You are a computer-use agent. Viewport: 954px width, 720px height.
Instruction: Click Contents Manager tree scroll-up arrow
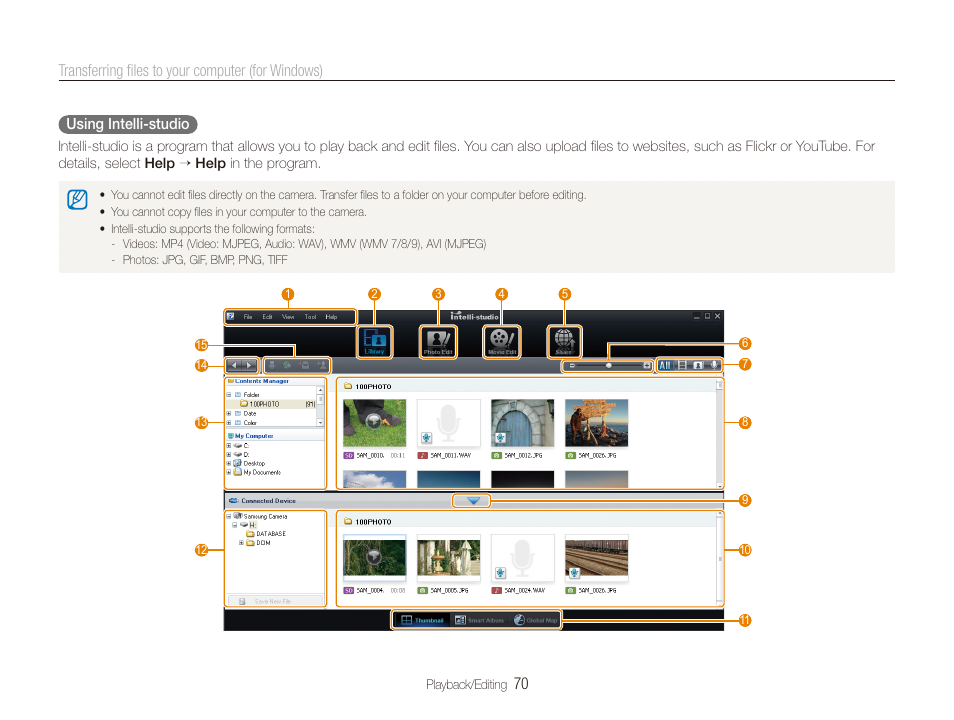click(x=321, y=390)
